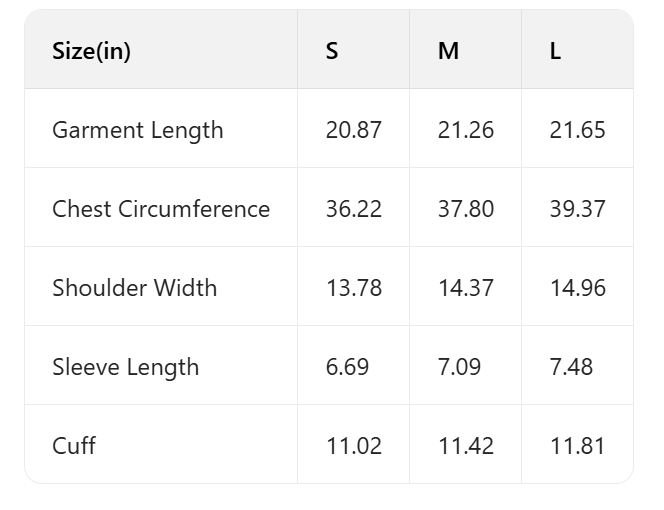Select the Shoulder Width row label
664x510 pixels.
coord(134,288)
